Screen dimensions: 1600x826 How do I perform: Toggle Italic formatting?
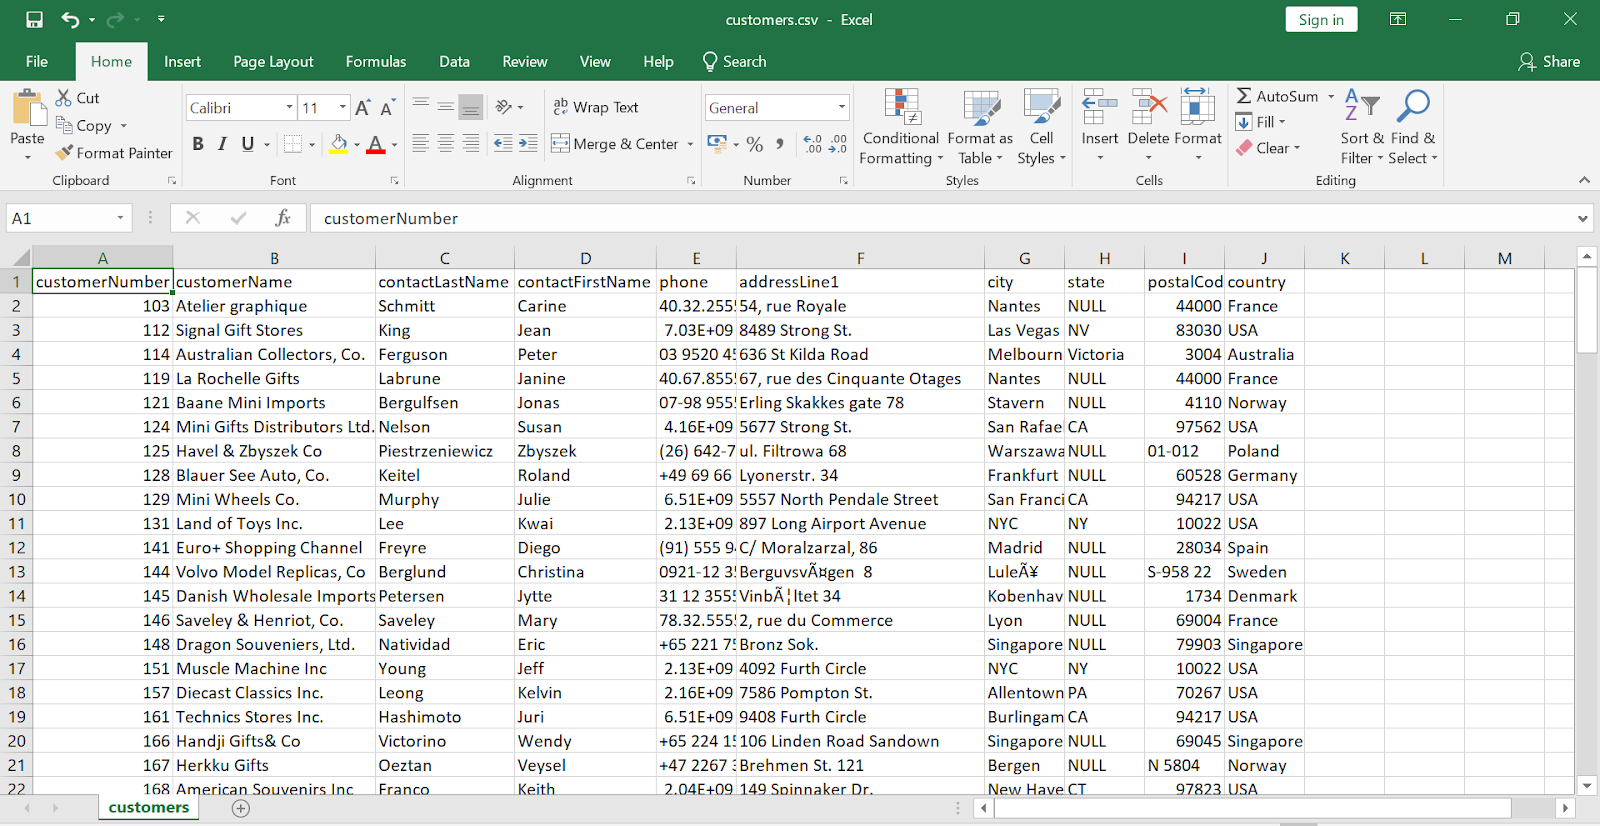coord(222,144)
